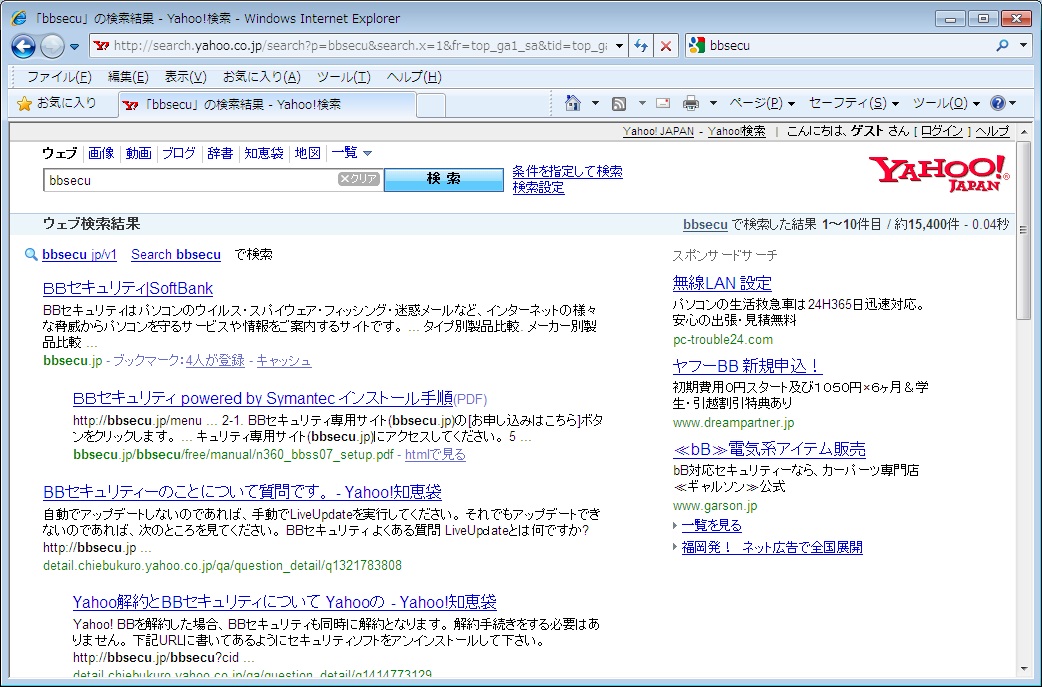Screen dimensions: 1042x687
Task: Switch to 辞書 search category
Action: [x=220, y=153]
